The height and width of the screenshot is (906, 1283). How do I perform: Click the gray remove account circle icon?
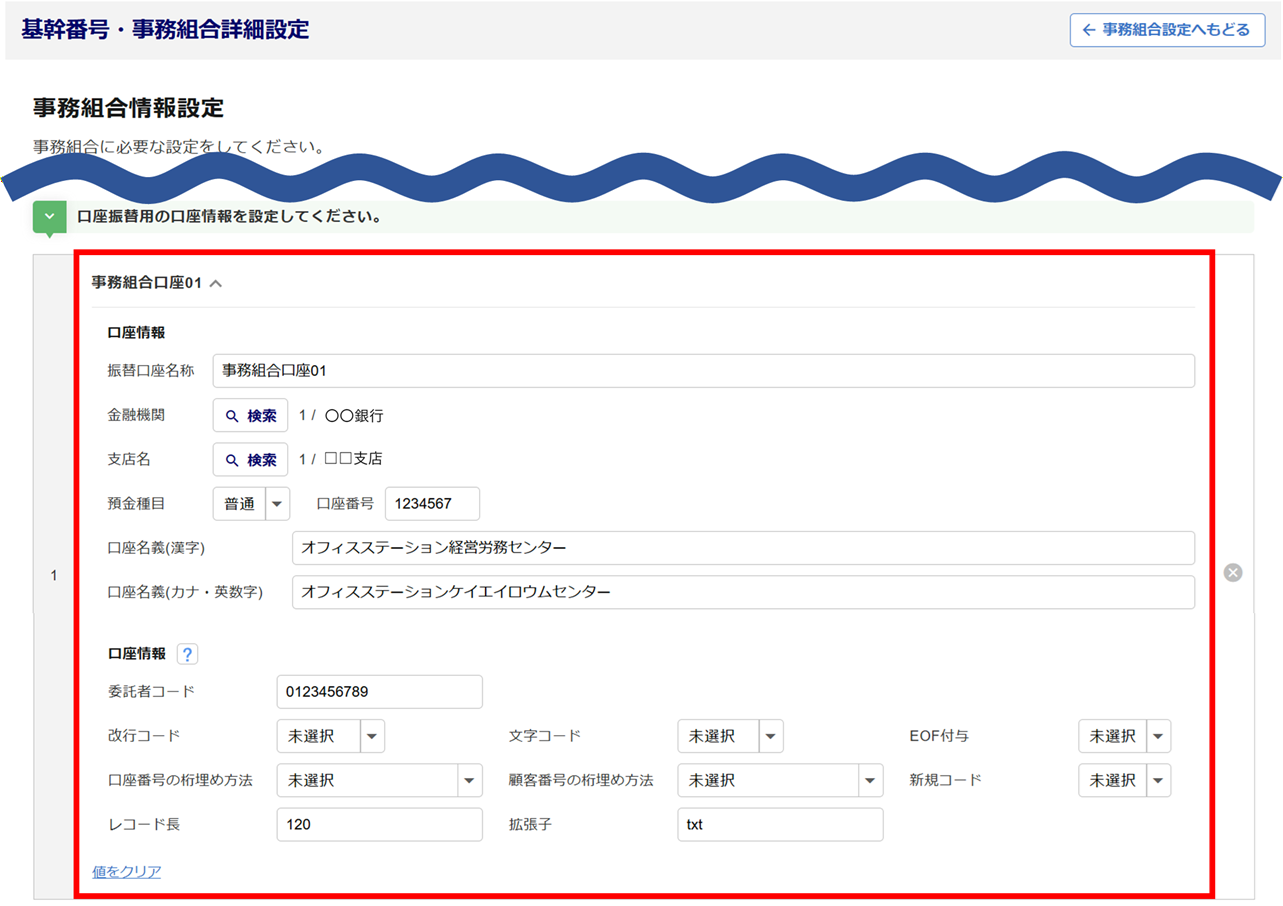[x=1233, y=573]
